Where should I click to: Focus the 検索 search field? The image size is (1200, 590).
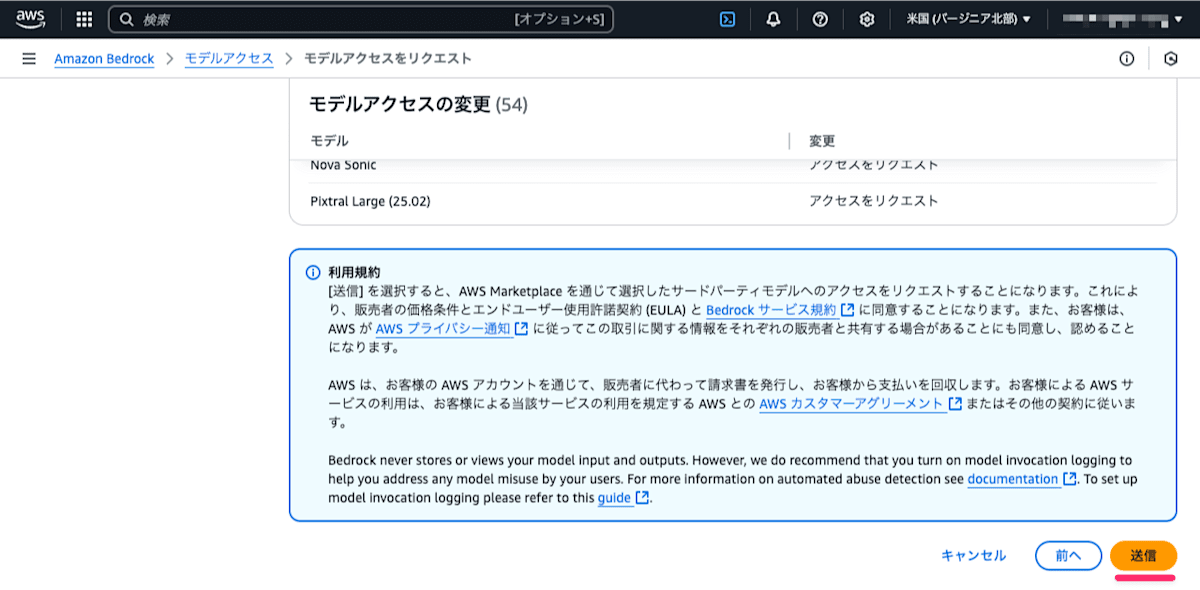tap(360, 19)
